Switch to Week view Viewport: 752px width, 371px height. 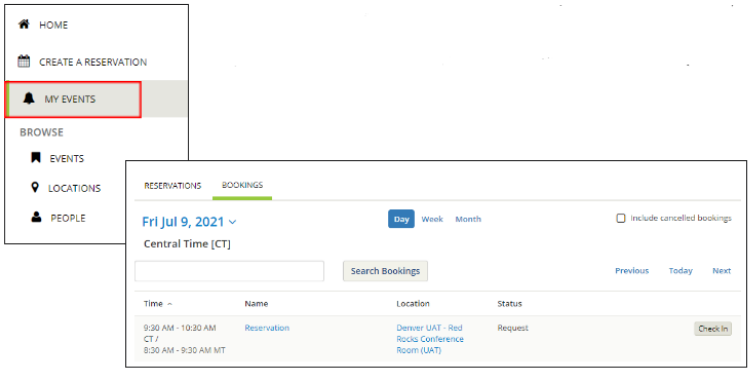click(432, 219)
